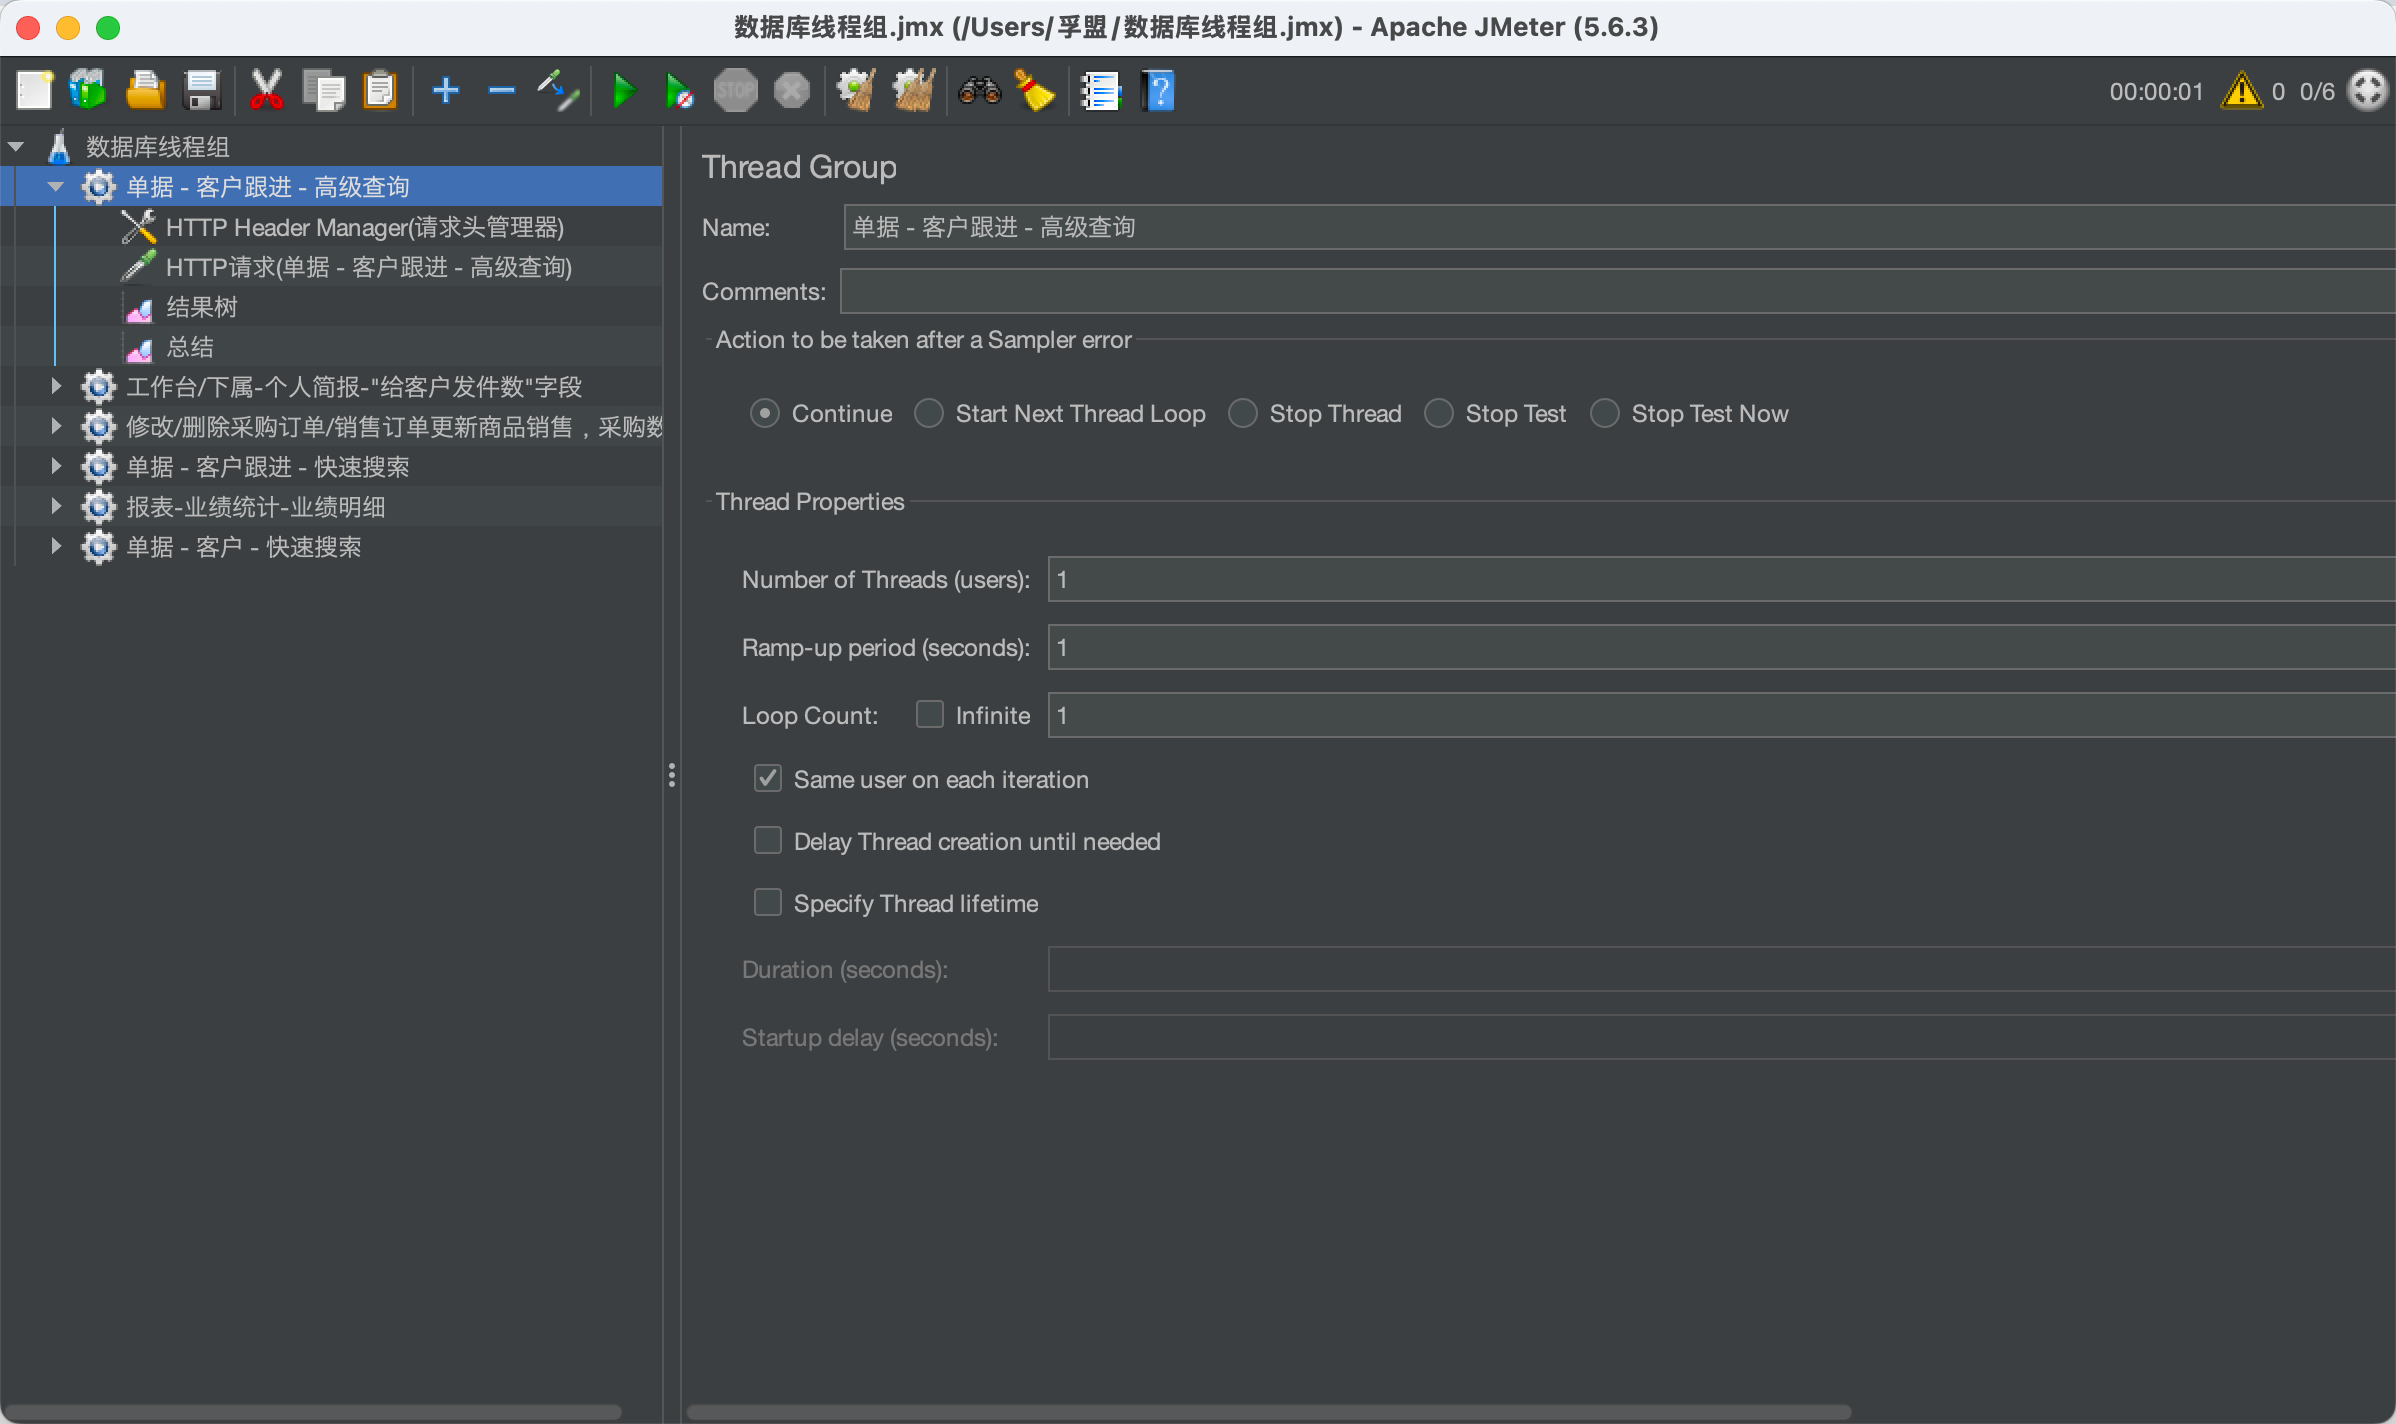Screen dimensions: 2396x1424
Task: Expand the 报表-业绩统计-业绩明细 thread group
Action: [56, 506]
